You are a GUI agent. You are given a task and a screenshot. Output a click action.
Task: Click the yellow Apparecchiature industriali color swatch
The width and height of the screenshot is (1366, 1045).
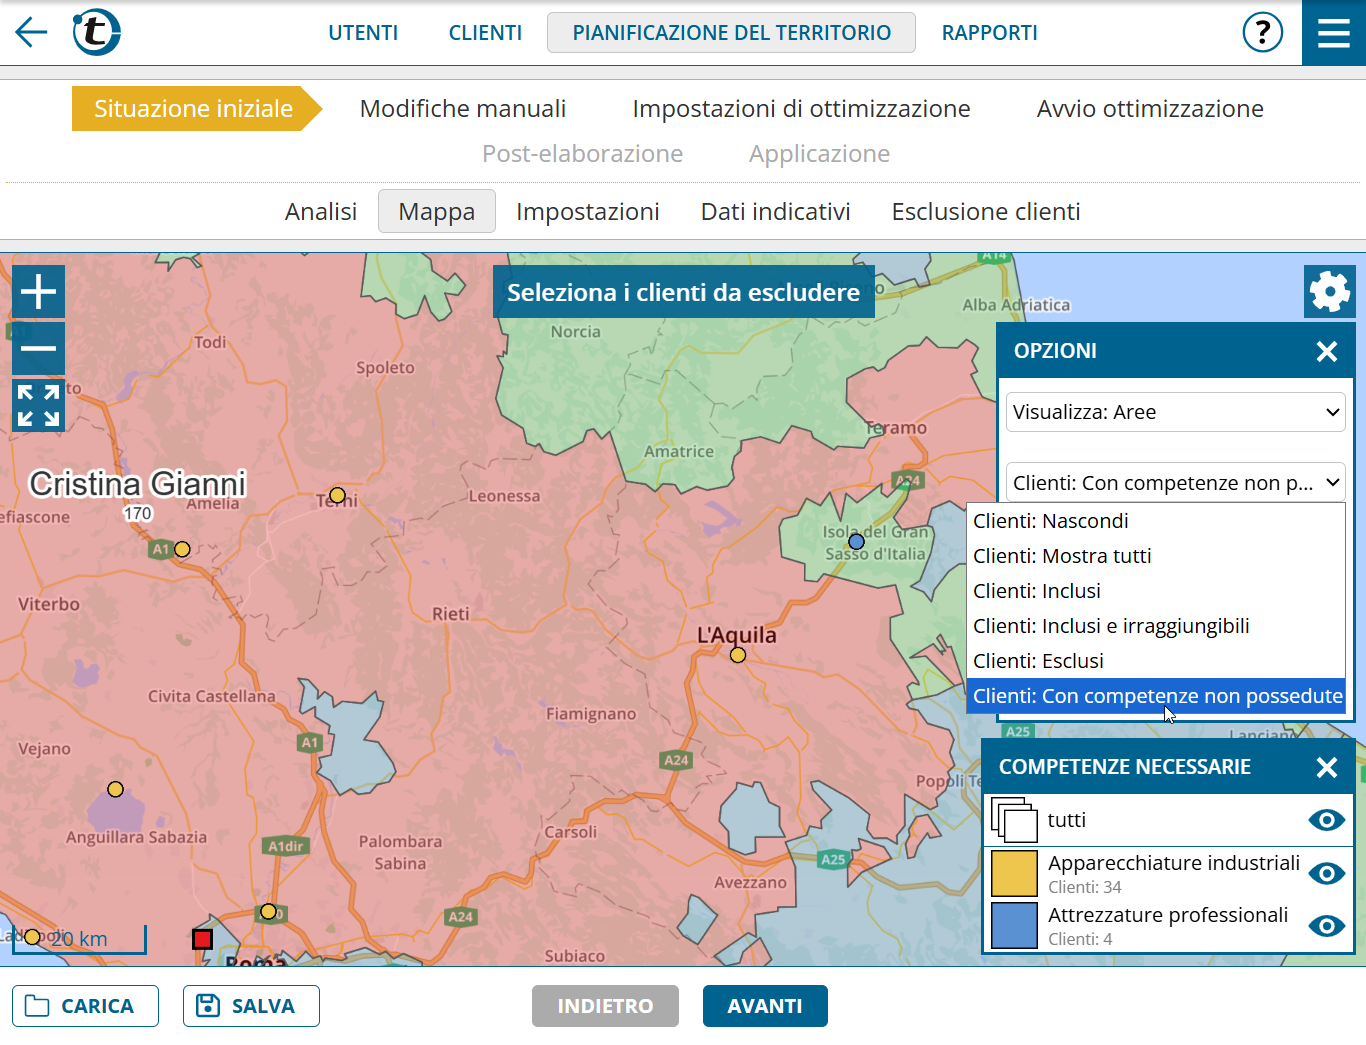pos(1014,873)
